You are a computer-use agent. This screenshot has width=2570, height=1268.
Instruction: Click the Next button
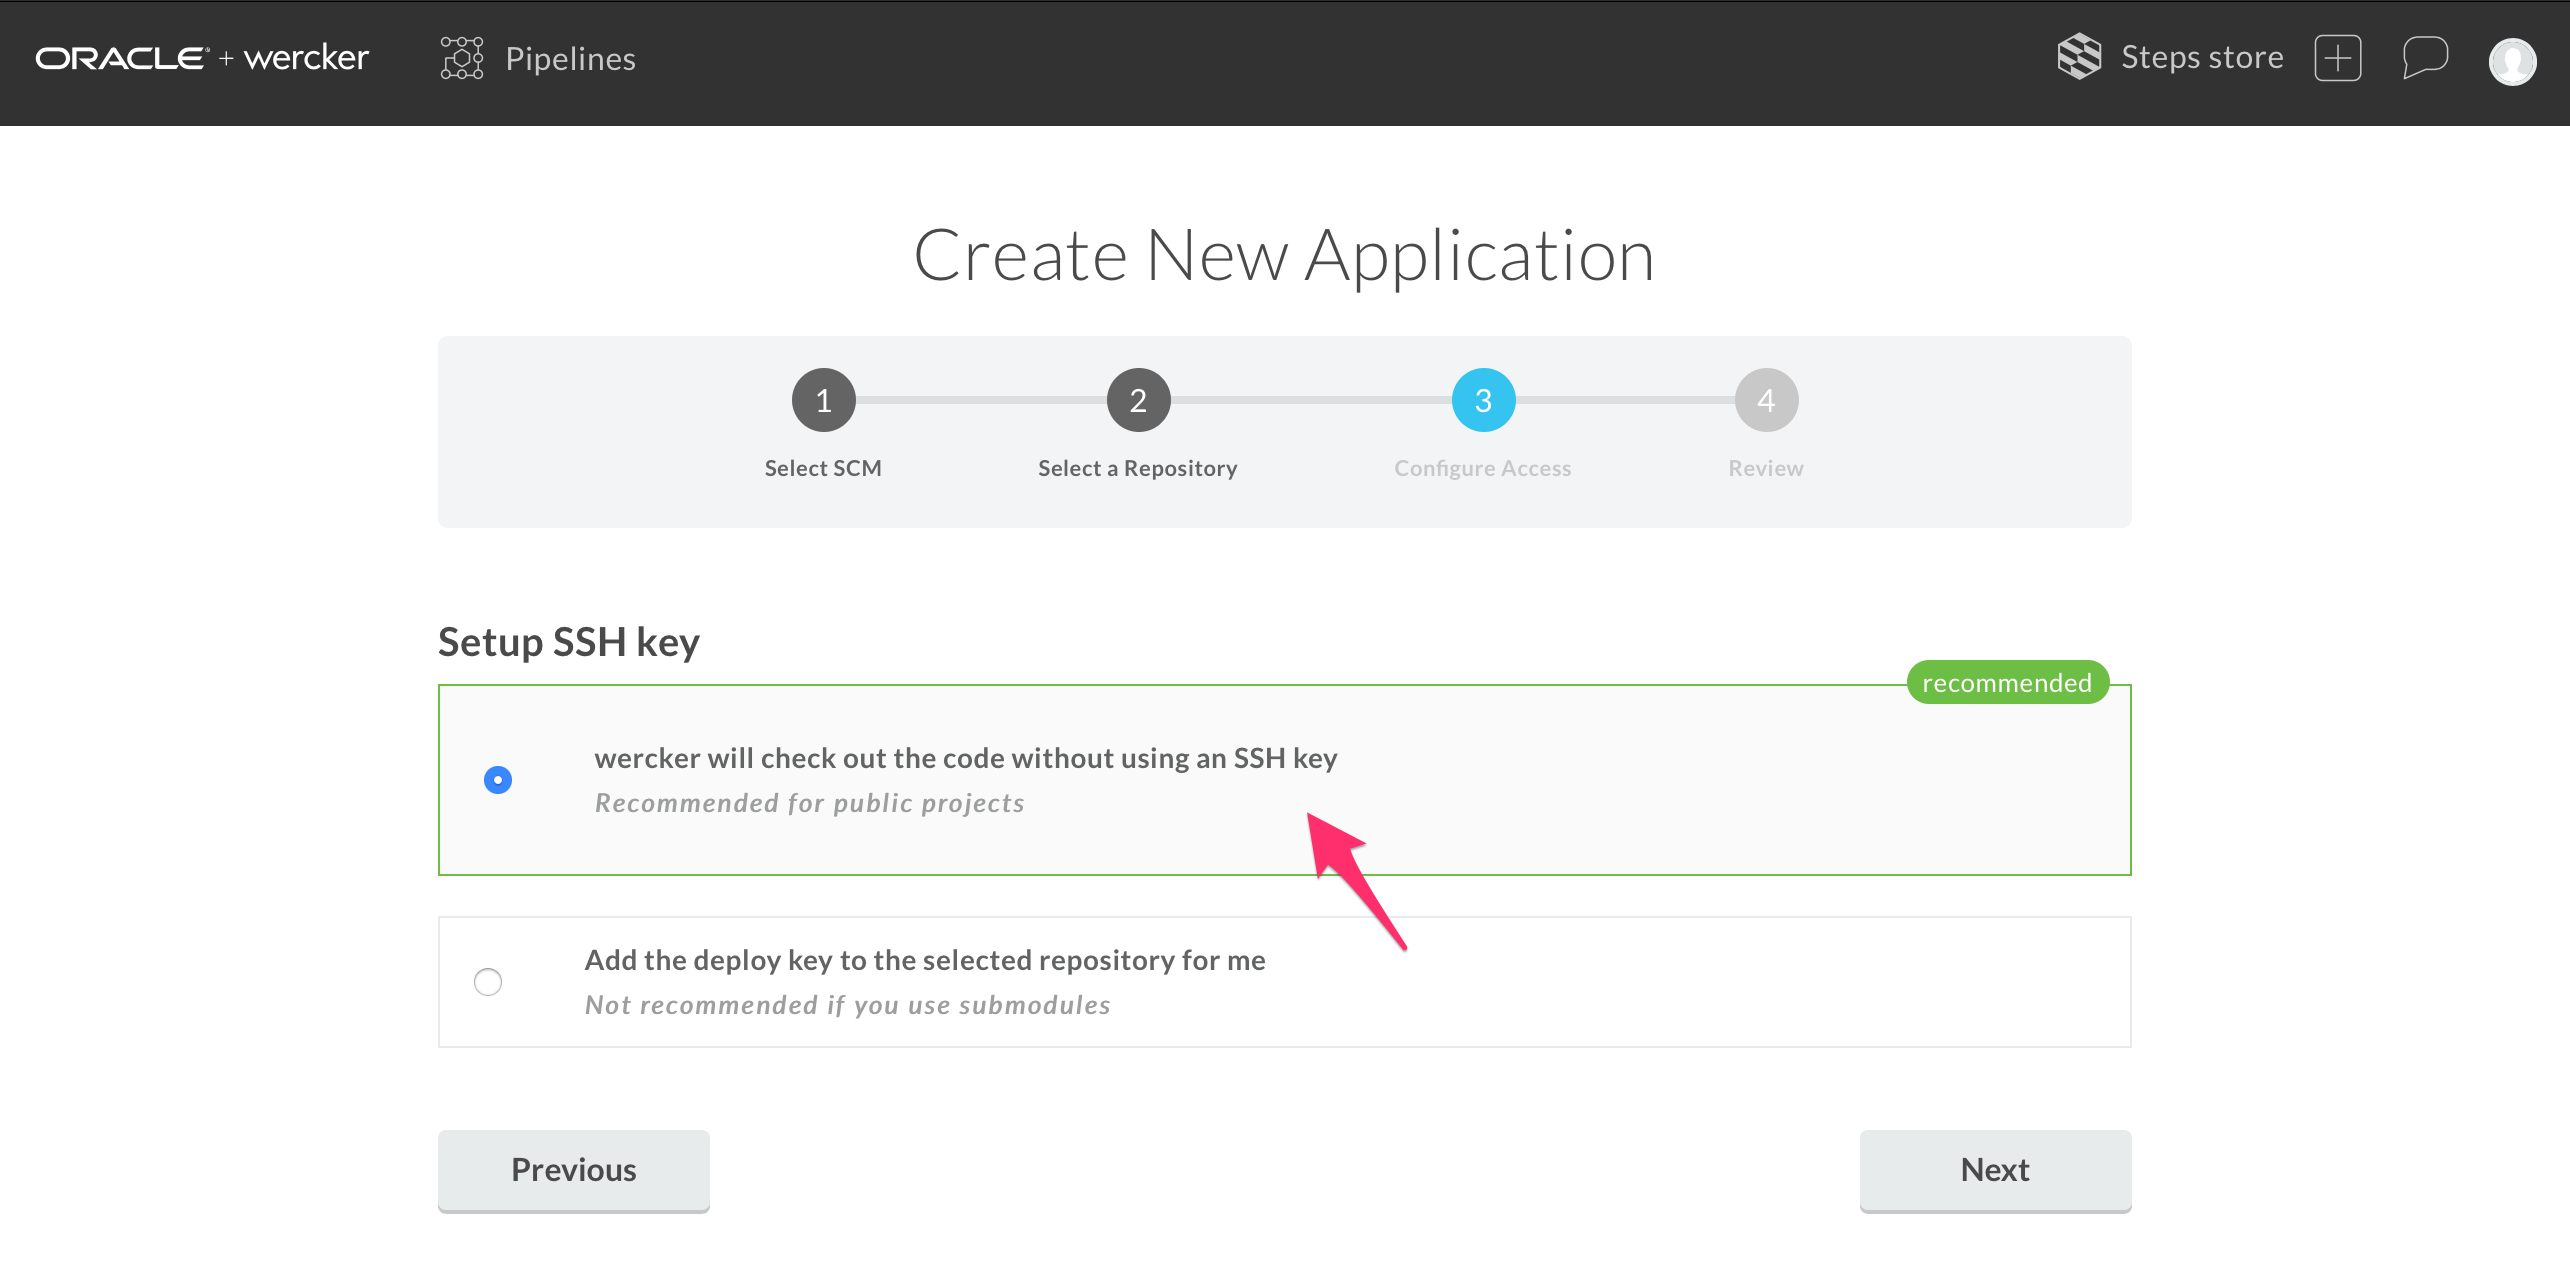[1994, 1170]
